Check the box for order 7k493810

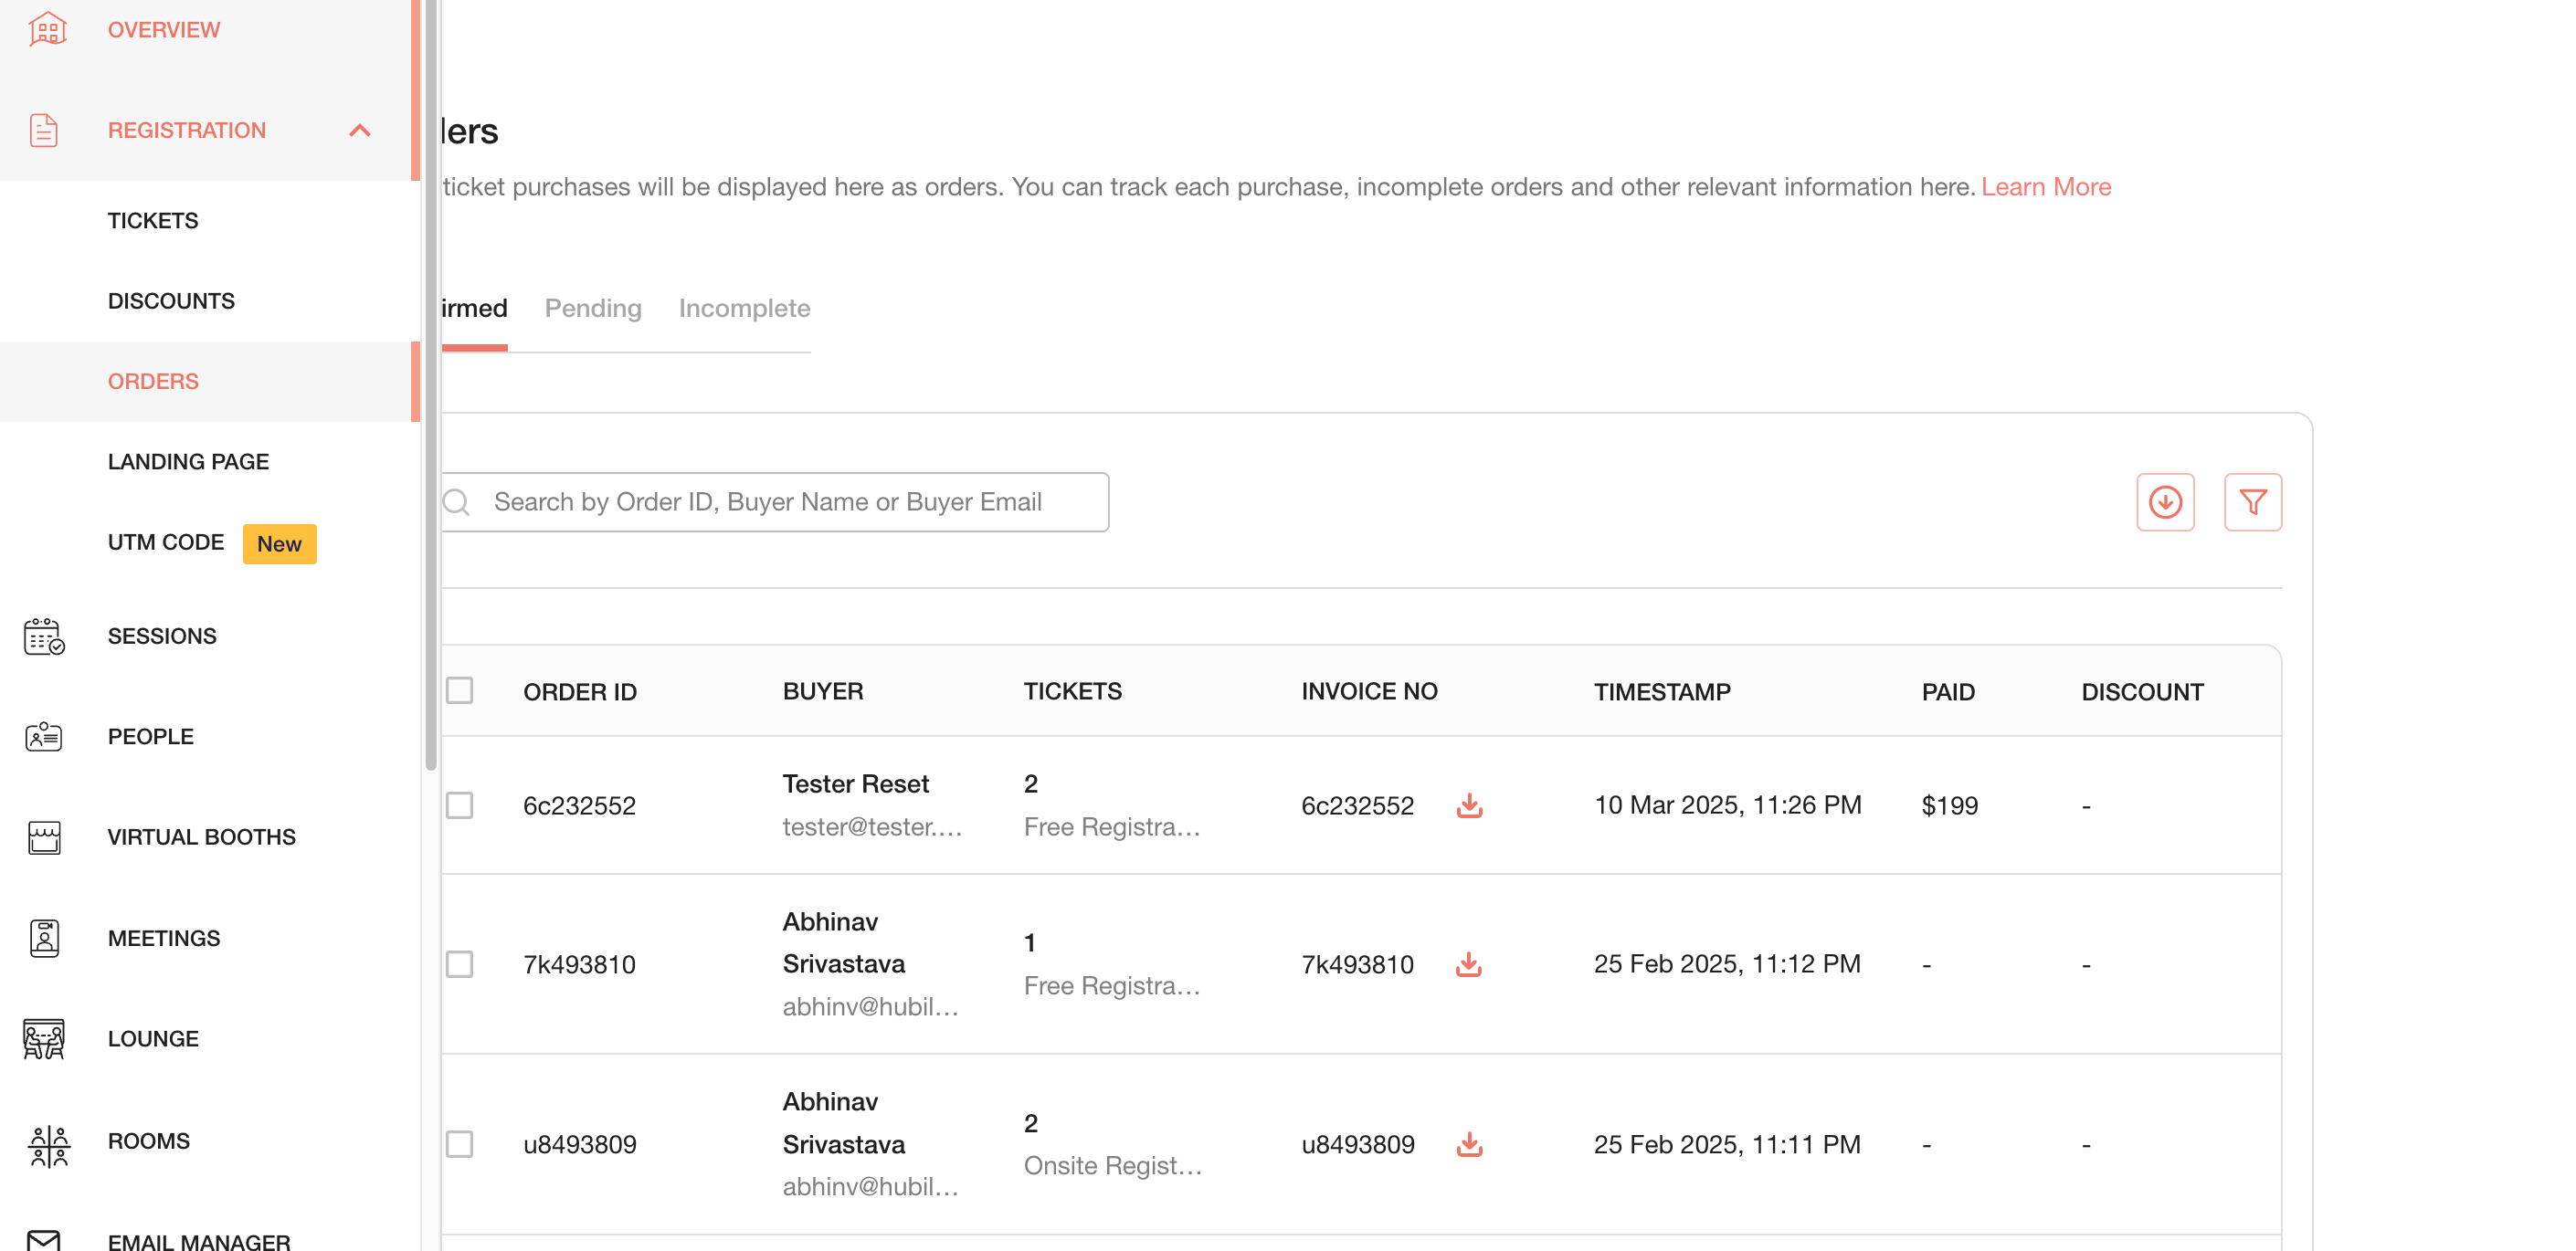[x=459, y=964]
